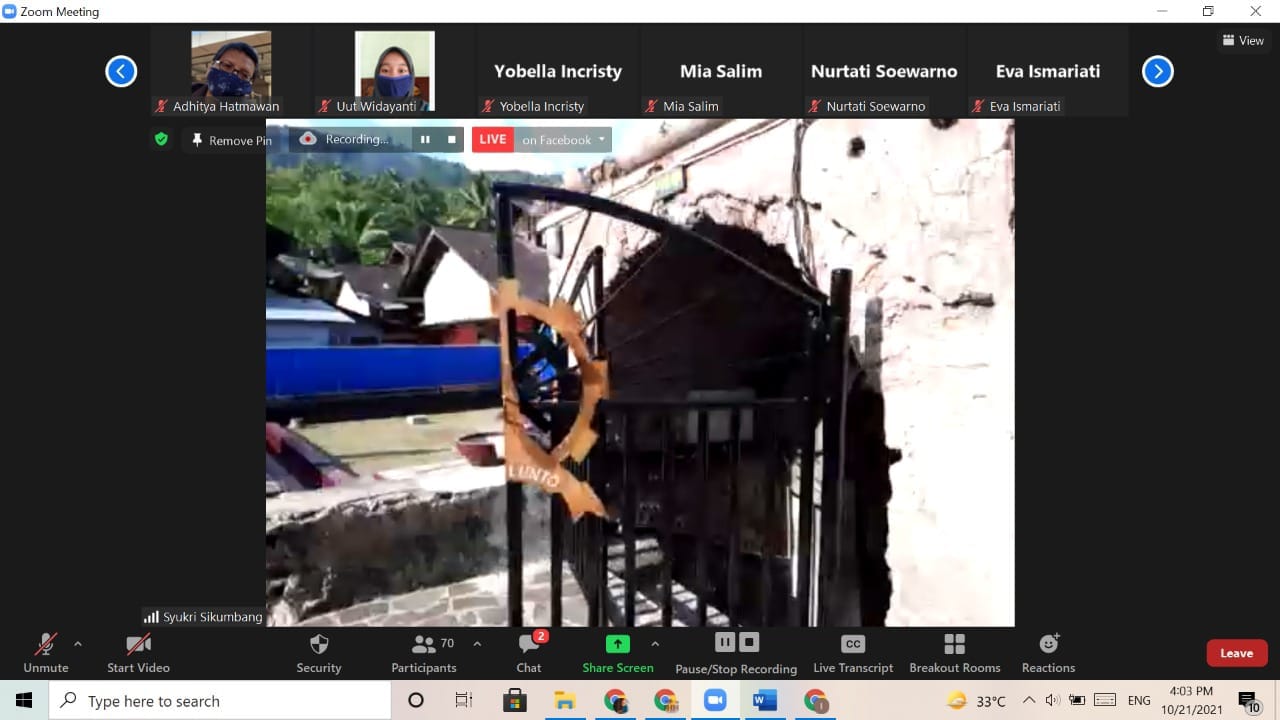Start sharing your screen

coord(617,652)
